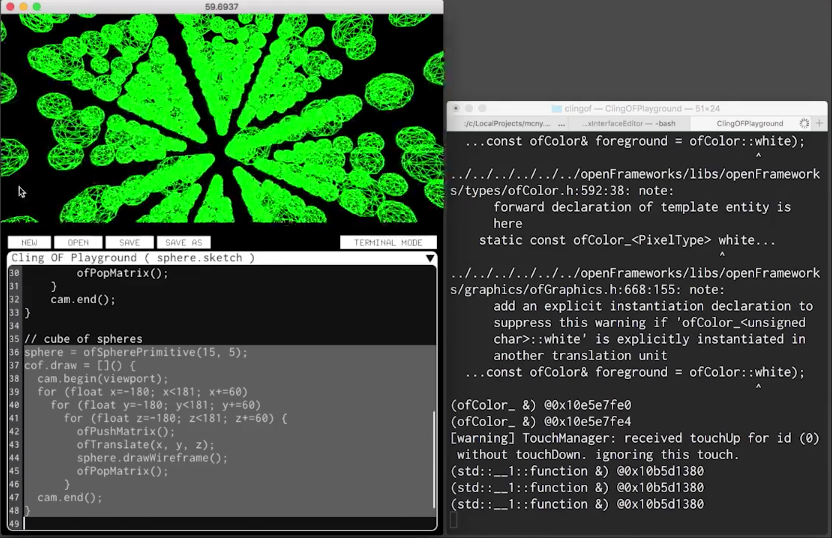The image size is (832, 538).
Task: Click the OPEN button
Action: pyautogui.click(x=78, y=242)
